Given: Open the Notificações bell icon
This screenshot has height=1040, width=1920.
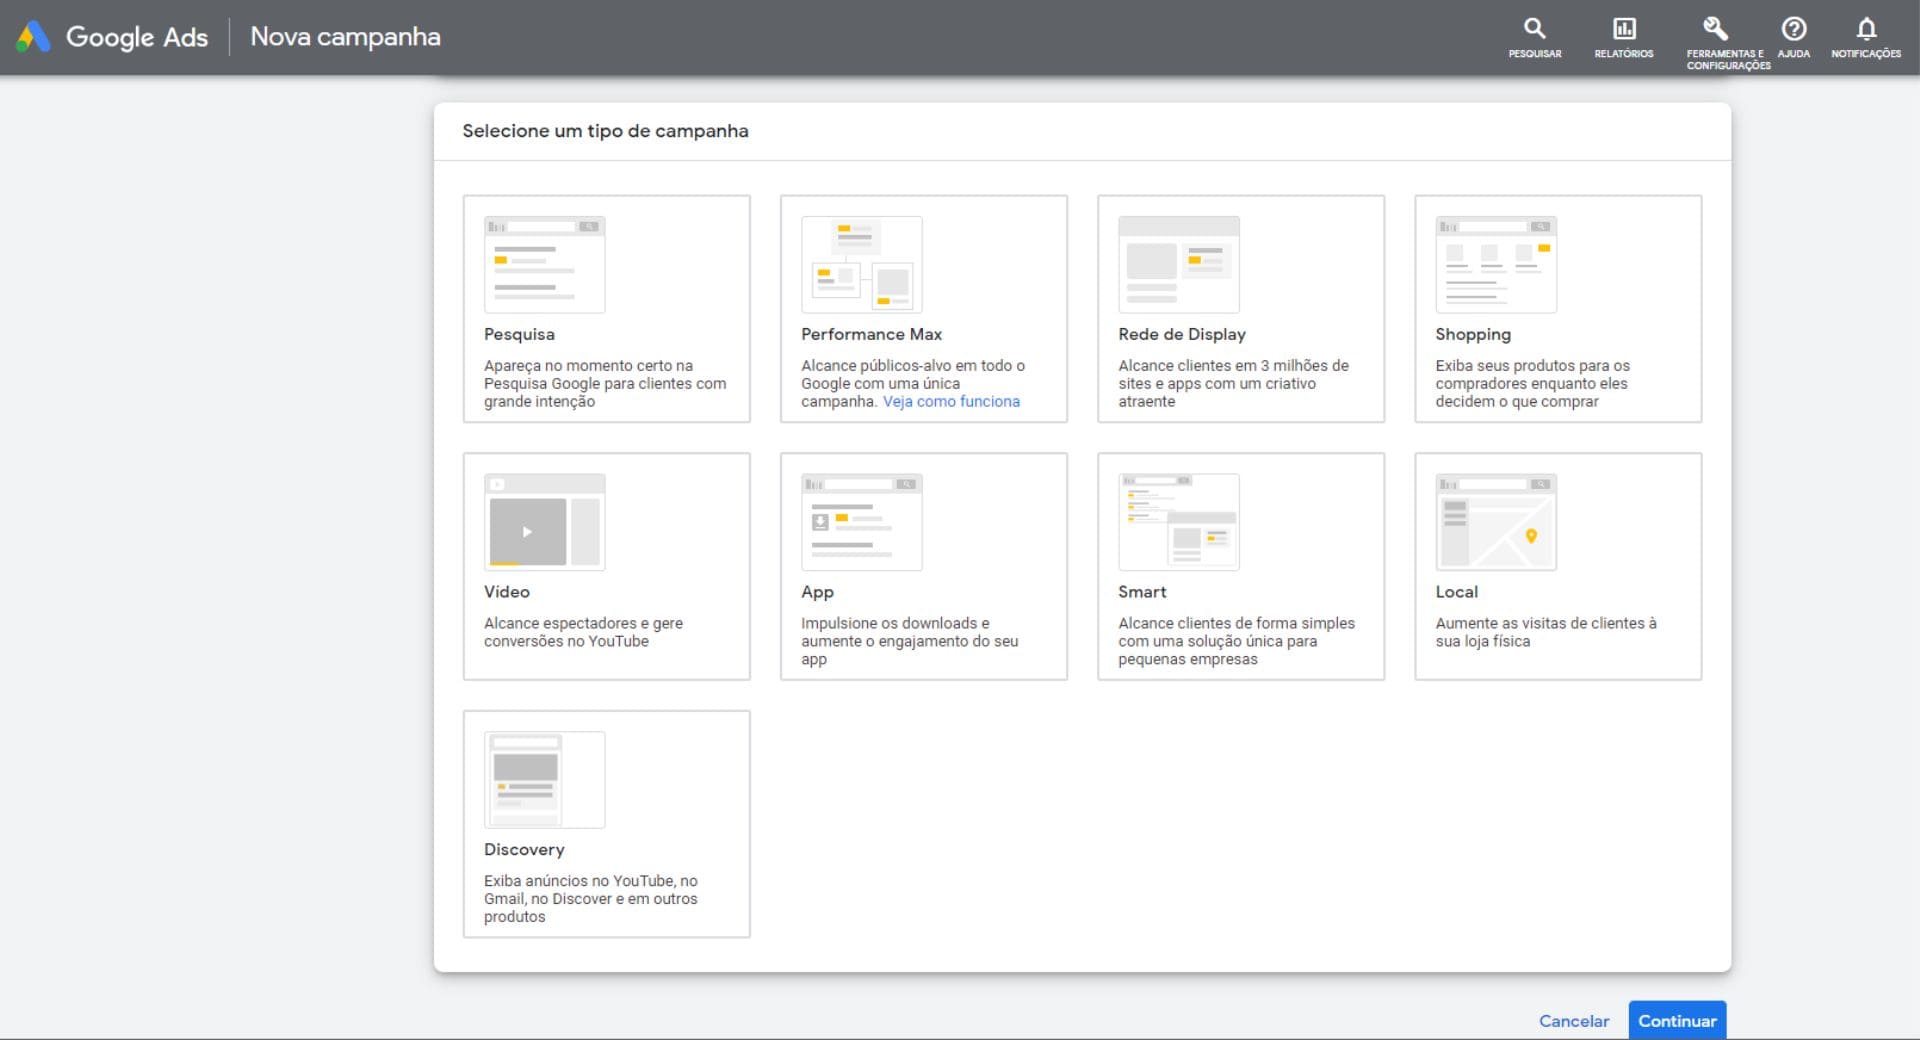Looking at the screenshot, I should (1865, 29).
